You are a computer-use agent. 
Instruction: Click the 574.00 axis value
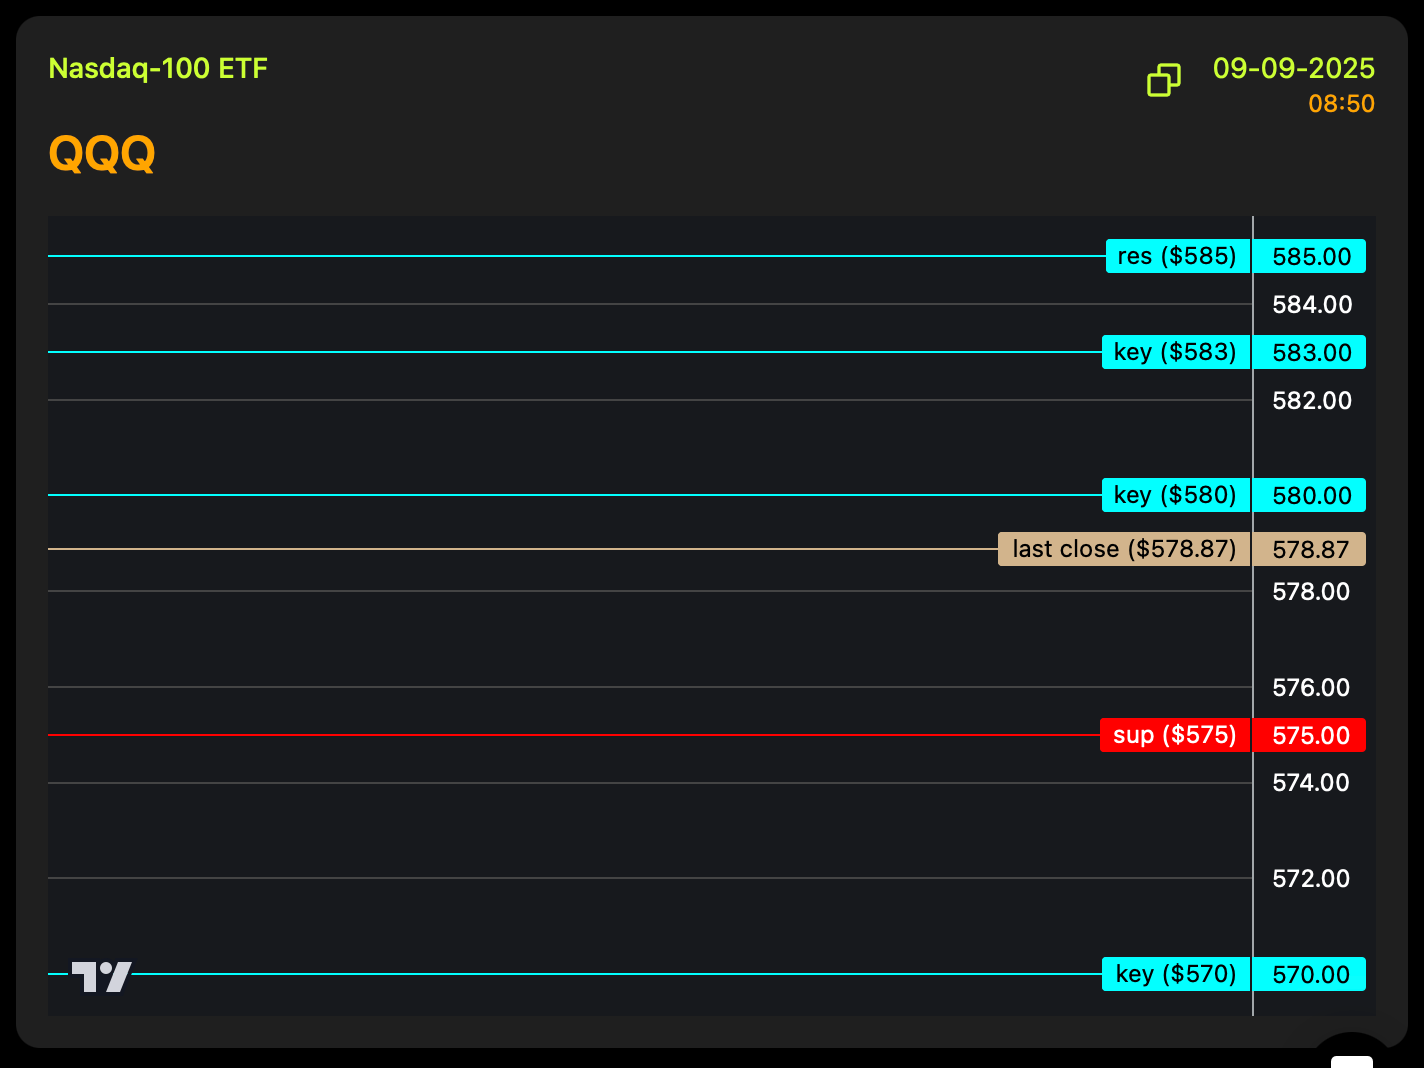(1311, 782)
